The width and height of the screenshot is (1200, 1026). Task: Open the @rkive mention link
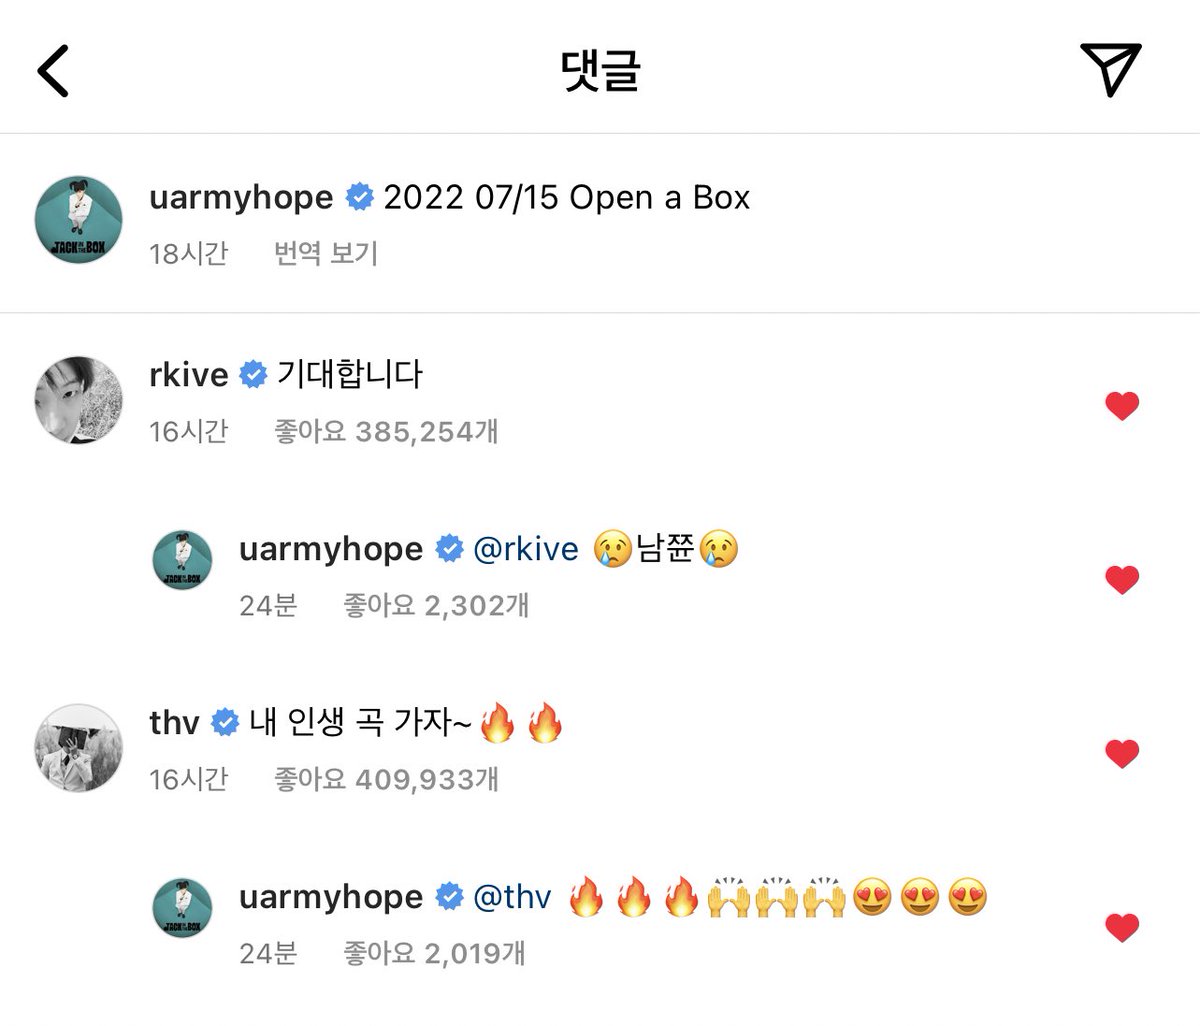(525, 549)
